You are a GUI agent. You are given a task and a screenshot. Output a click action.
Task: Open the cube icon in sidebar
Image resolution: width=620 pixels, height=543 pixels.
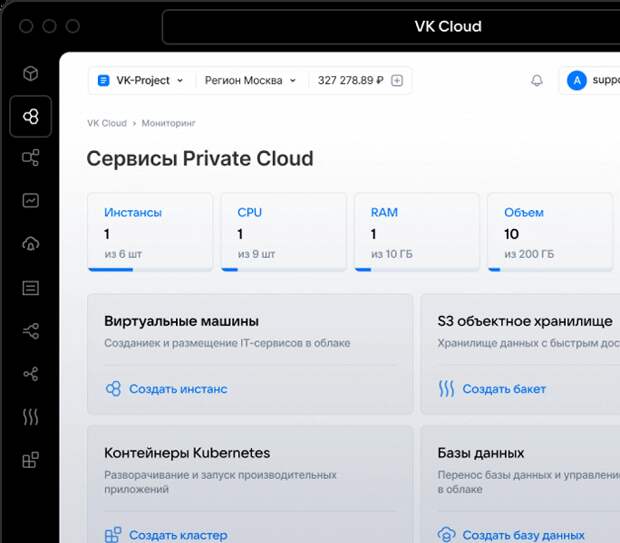click(x=30, y=74)
